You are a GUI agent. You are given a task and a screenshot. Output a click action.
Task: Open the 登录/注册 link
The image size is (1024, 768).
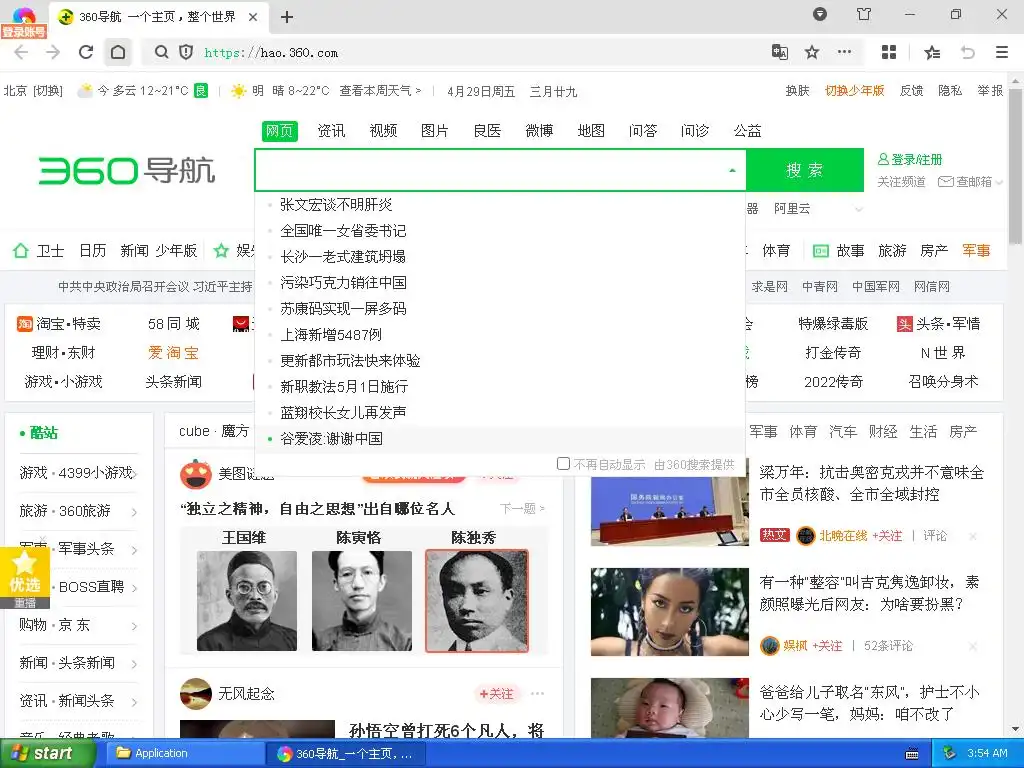click(x=910, y=159)
